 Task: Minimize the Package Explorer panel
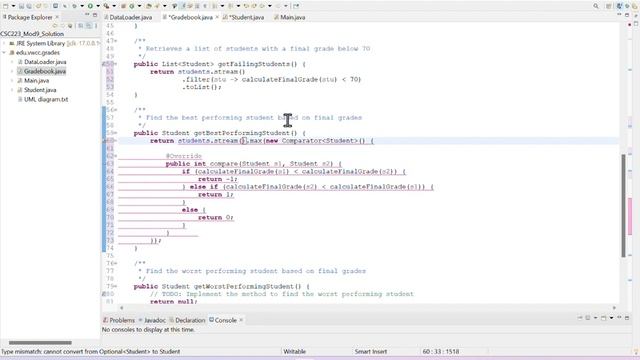click(87, 15)
